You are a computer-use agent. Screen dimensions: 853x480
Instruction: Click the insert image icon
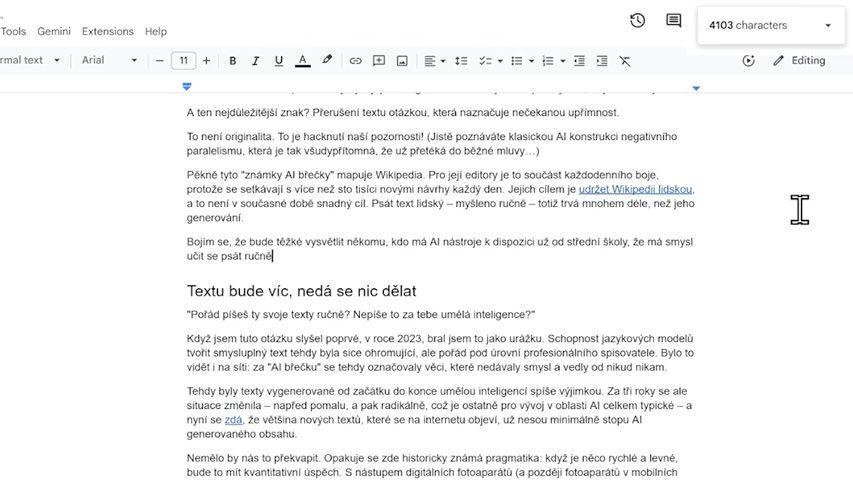402,61
